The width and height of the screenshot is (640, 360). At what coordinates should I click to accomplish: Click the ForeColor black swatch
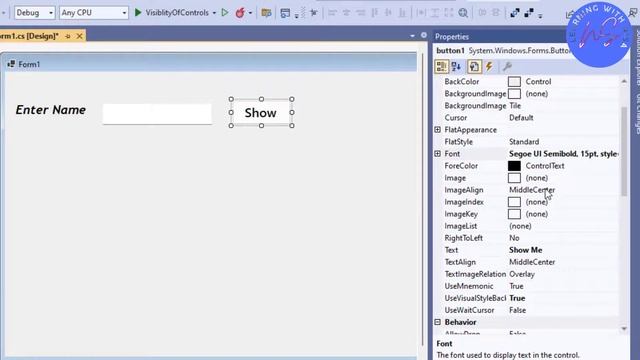(x=514, y=166)
